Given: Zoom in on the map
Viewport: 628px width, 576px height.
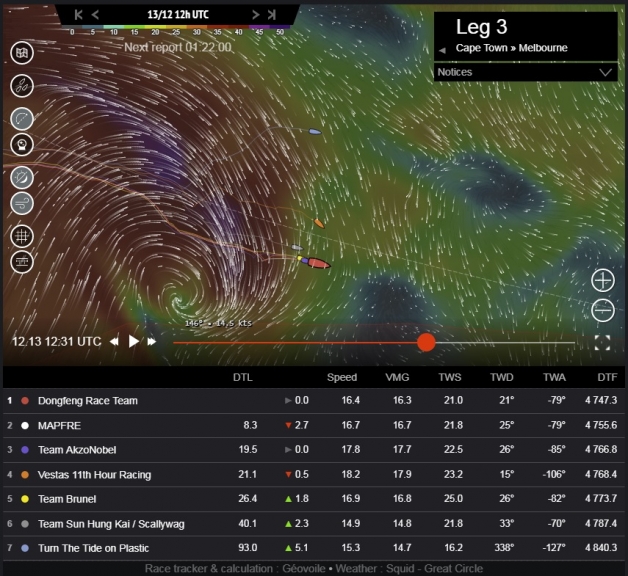Looking at the screenshot, I should point(603,280).
